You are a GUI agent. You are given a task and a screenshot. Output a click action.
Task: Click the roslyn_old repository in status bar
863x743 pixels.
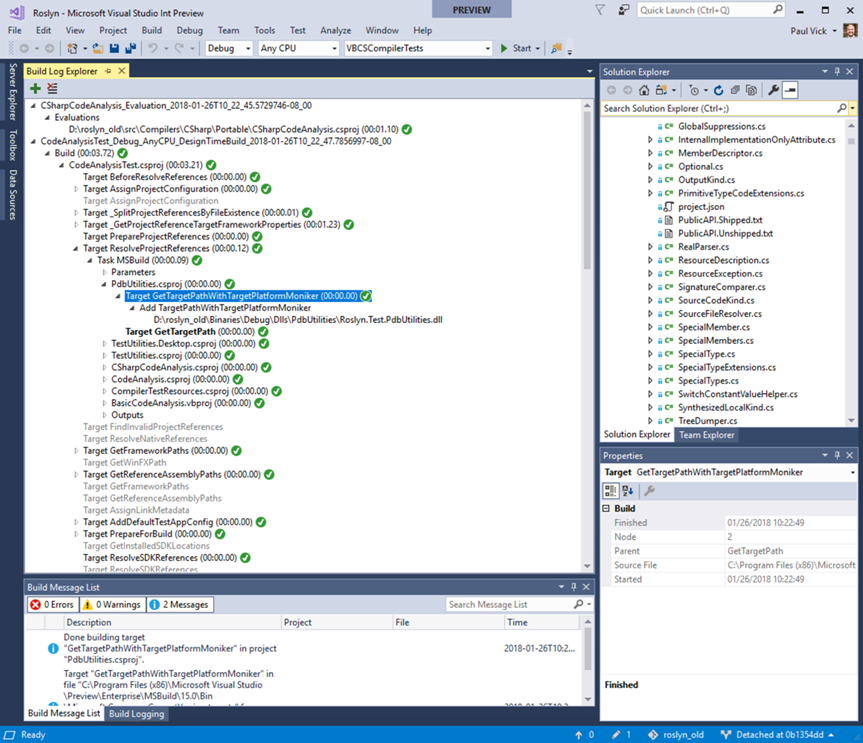point(683,735)
